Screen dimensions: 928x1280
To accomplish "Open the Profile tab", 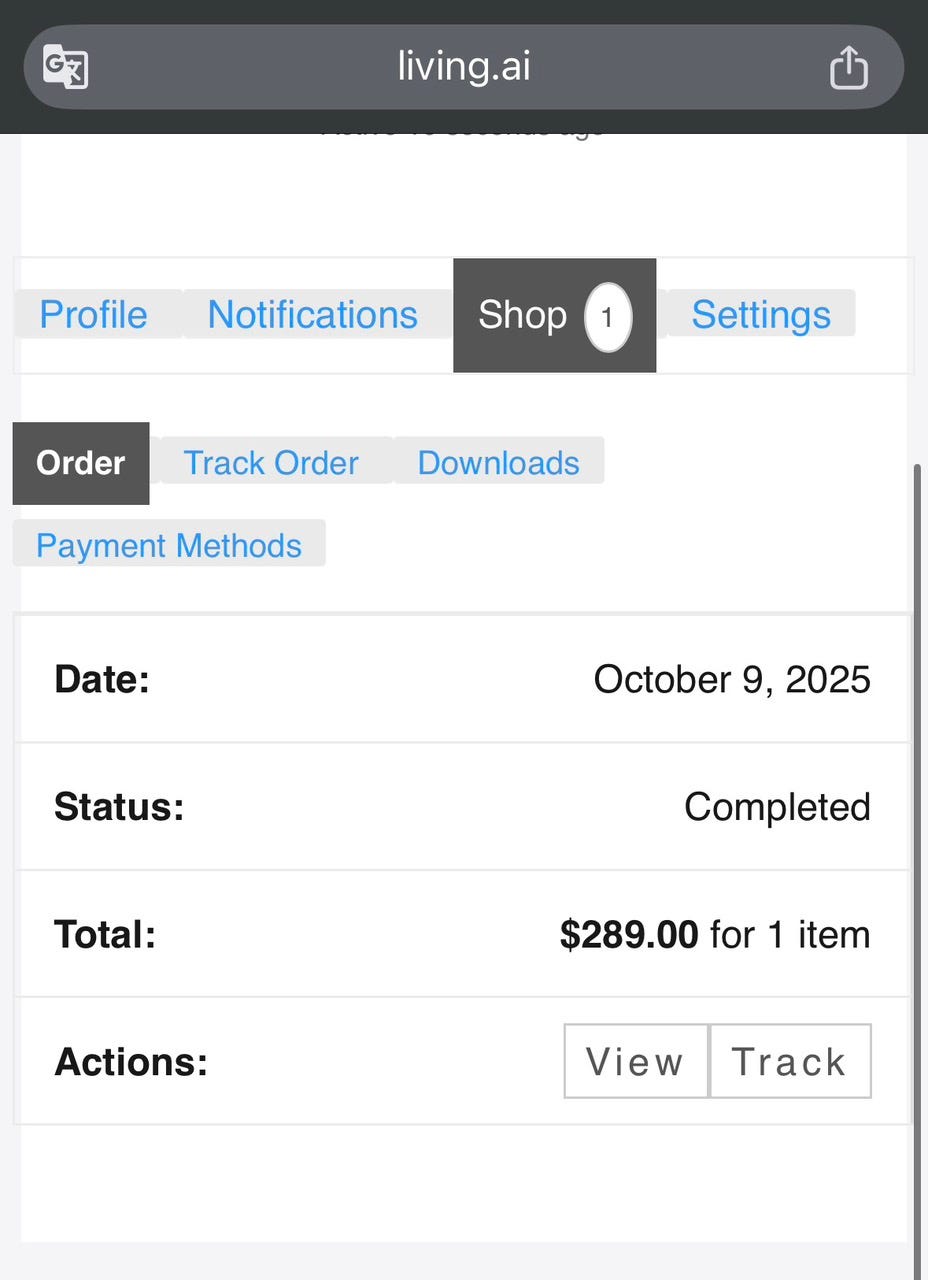I will 93,315.
